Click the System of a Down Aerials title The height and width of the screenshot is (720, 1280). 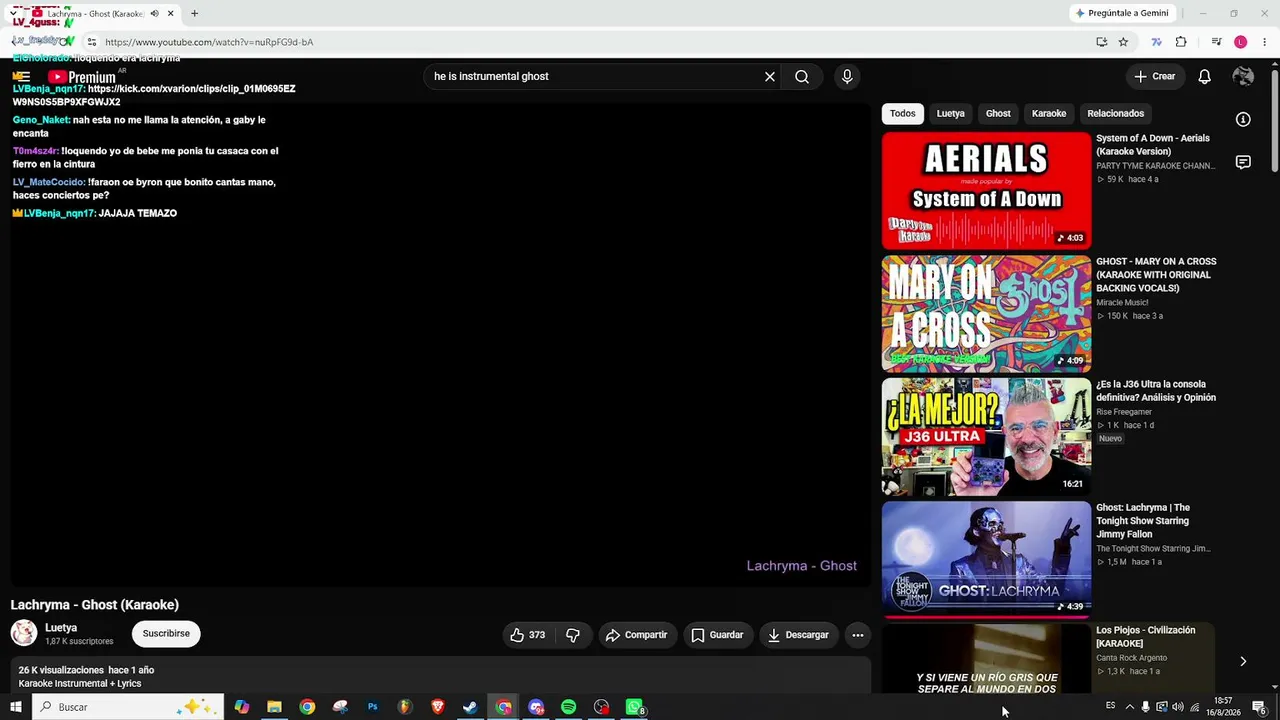coord(1153,145)
